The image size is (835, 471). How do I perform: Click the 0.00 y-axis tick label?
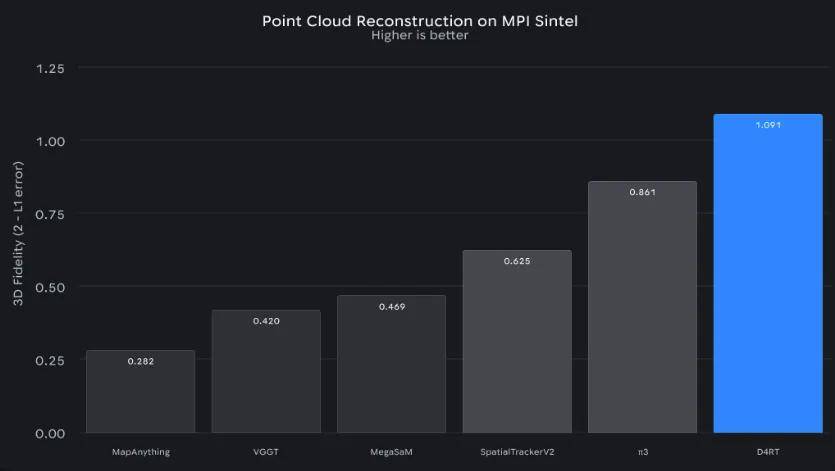(x=50, y=433)
